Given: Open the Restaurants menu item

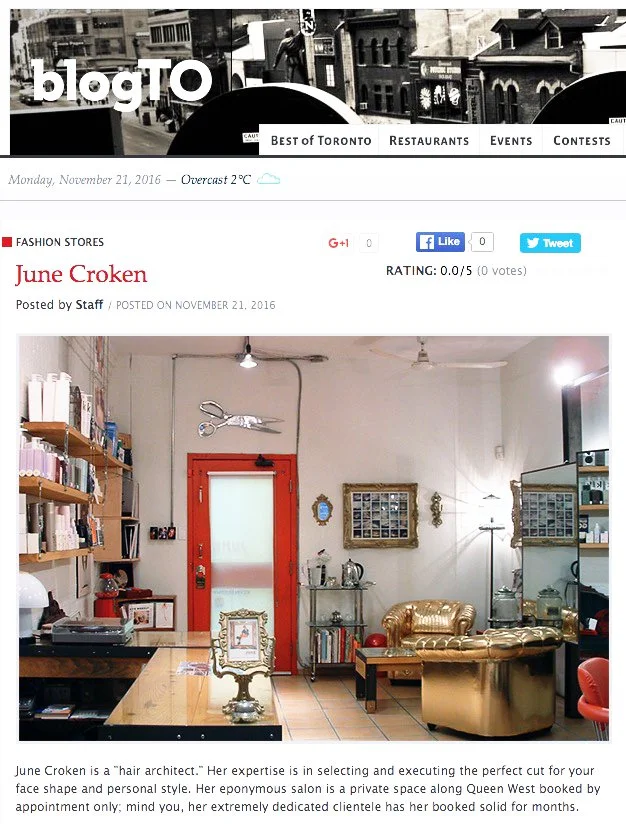Looking at the screenshot, I should [429, 141].
